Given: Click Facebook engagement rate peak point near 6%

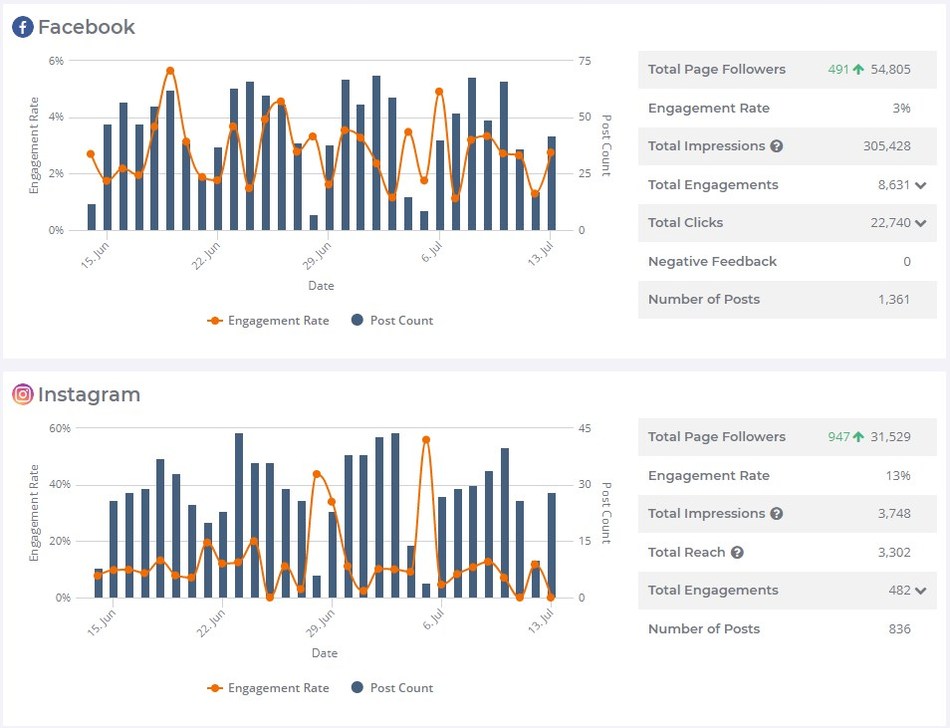Looking at the screenshot, I should tap(170, 71).
